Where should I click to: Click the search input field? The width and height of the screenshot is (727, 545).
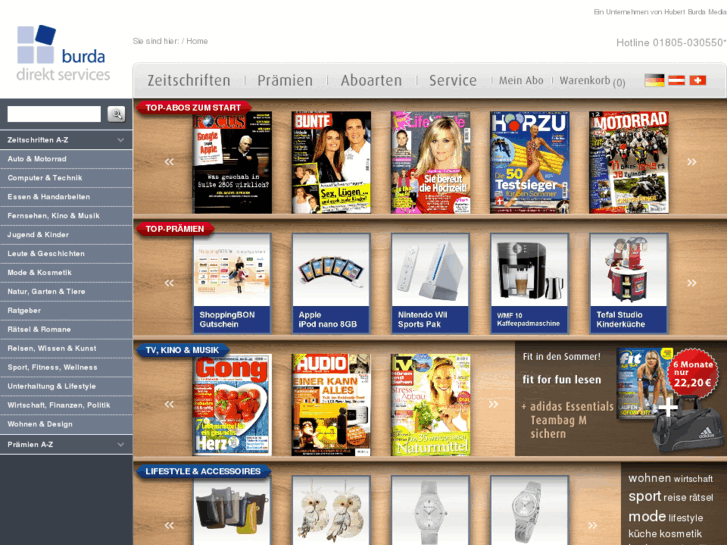(54, 114)
